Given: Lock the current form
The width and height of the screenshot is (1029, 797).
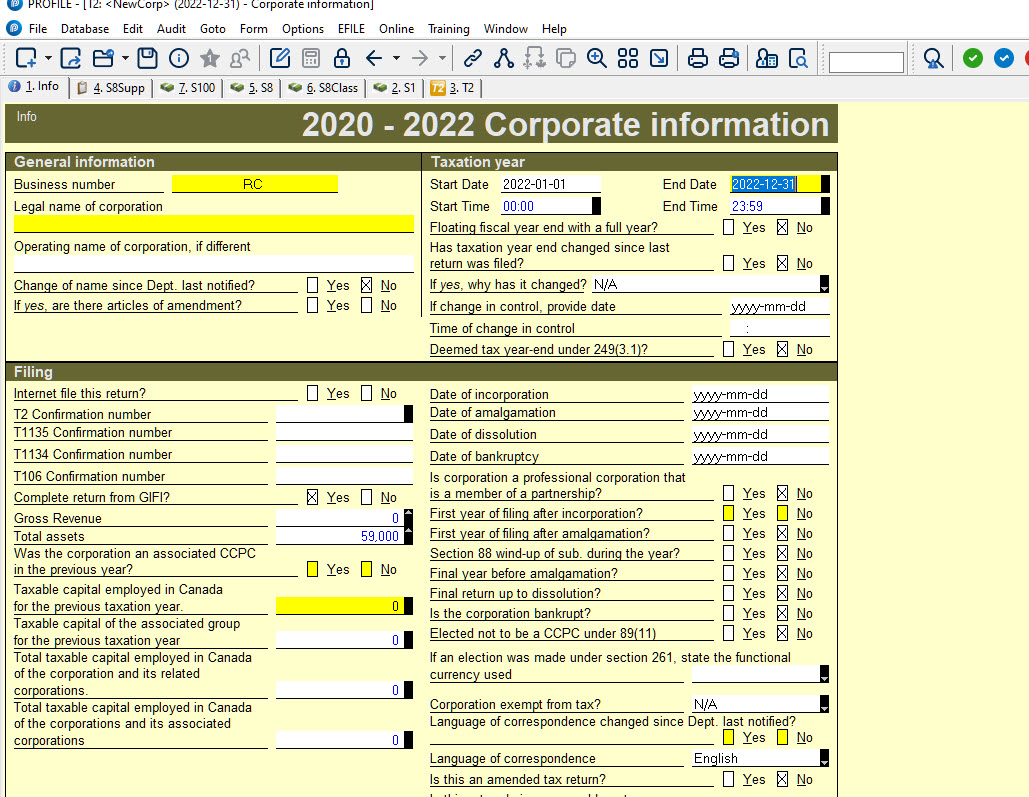Looking at the screenshot, I should [x=341, y=58].
